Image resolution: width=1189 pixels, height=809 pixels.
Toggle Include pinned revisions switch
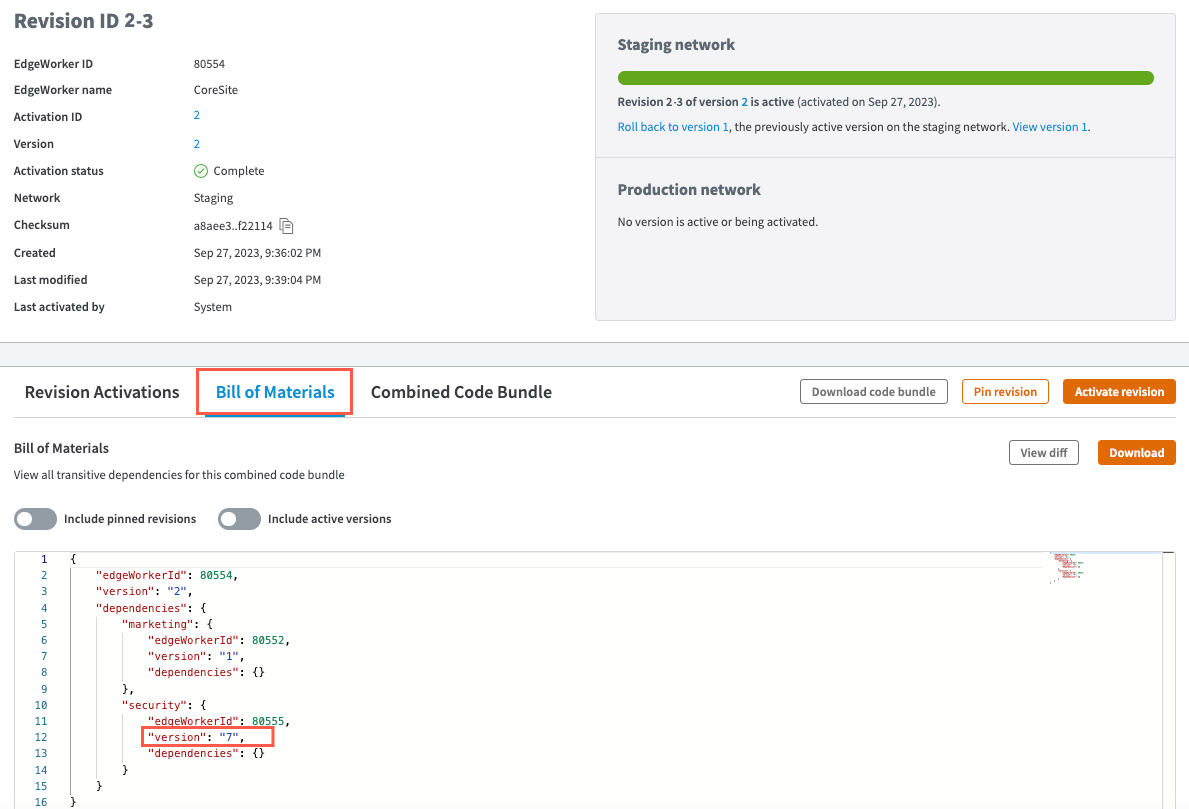(x=36, y=519)
